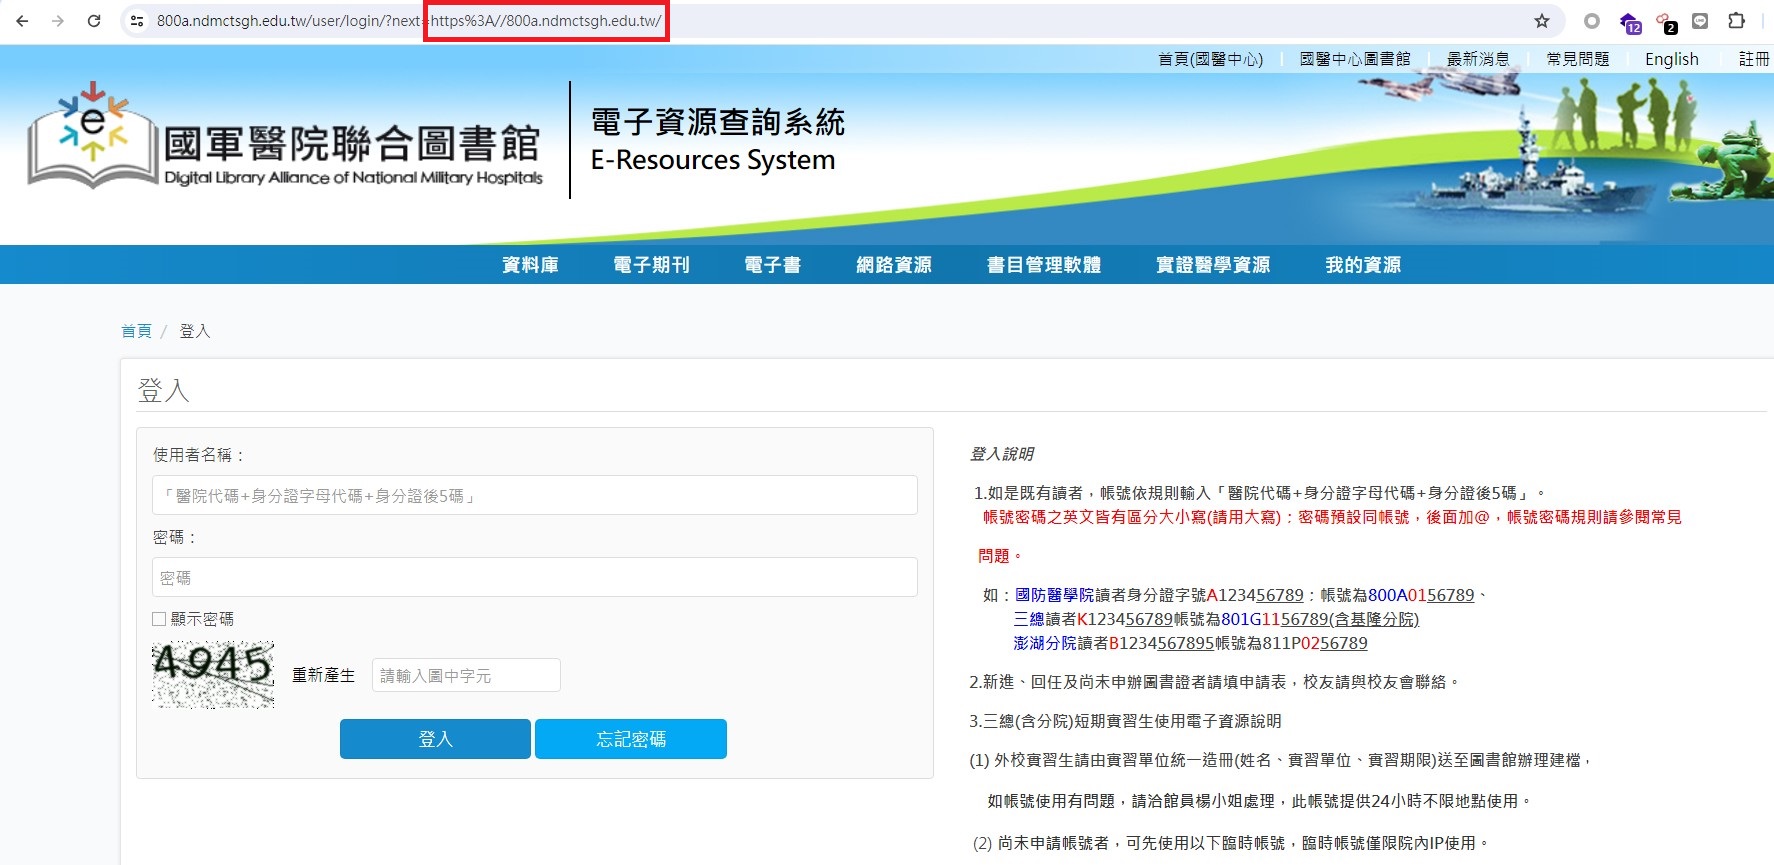The width and height of the screenshot is (1774, 865).
Task: Click the 忘記密碼 forgot password button
Action: pos(631,739)
